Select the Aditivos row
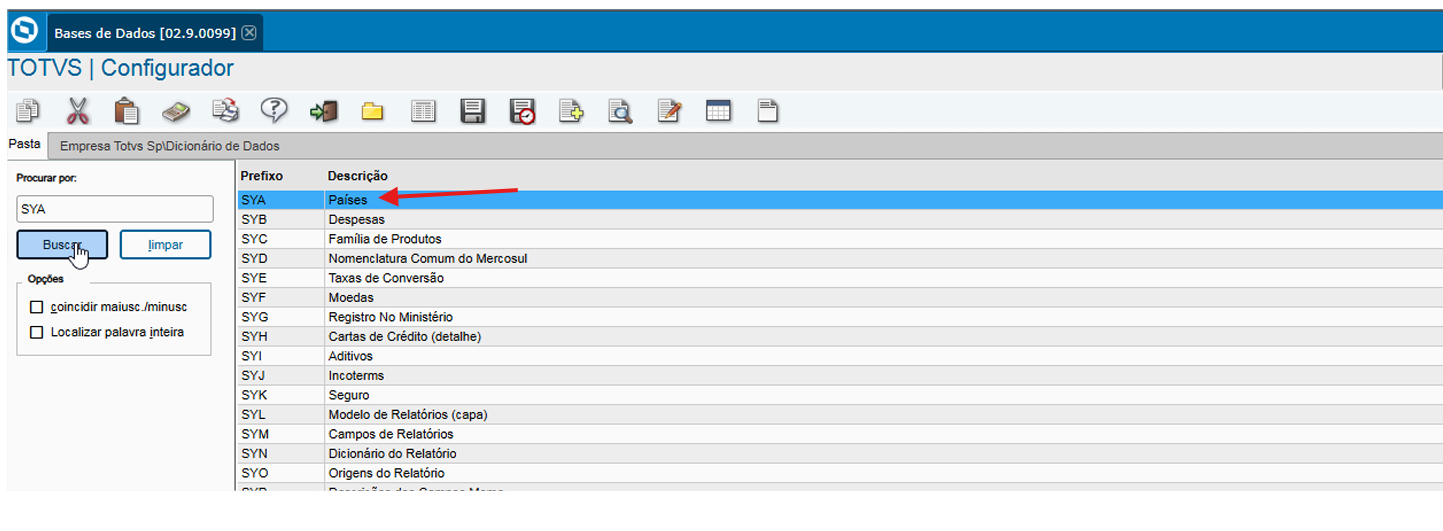This screenshot has width=1443, height=531. (840, 356)
